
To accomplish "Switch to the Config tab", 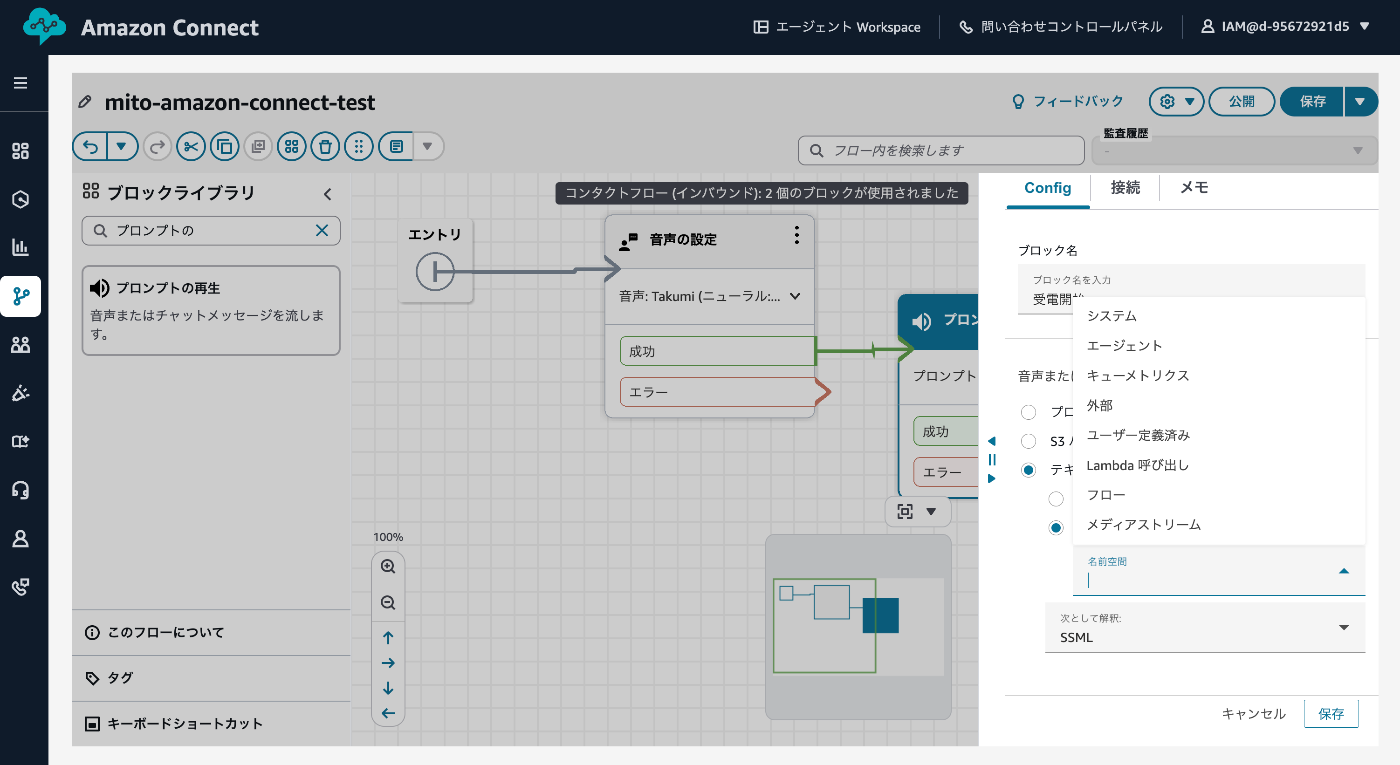I will point(1048,188).
